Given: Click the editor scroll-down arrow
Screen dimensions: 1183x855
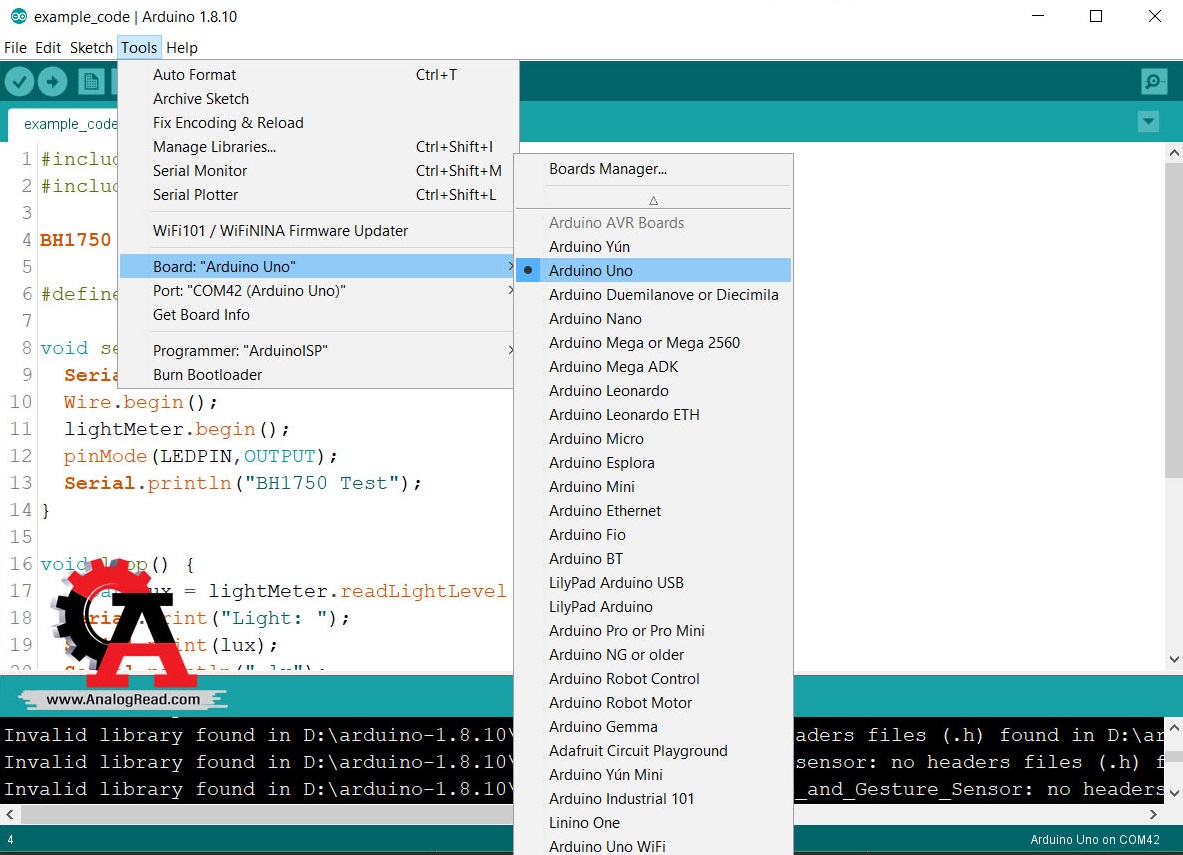Looking at the screenshot, I should click(1174, 659).
